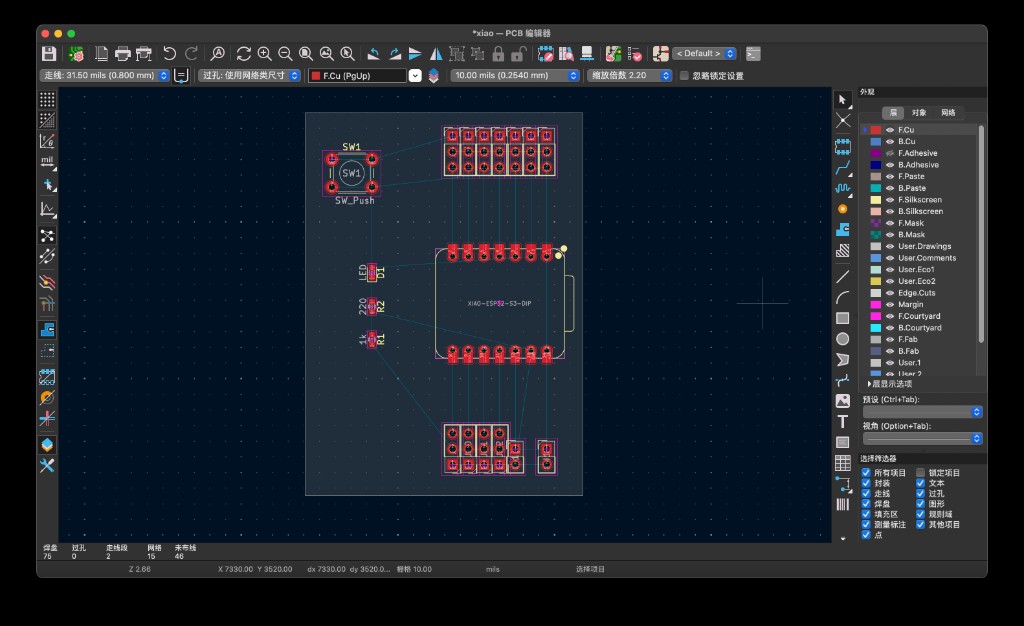
Task: Click the Refresh view icon
Action: 244,54
